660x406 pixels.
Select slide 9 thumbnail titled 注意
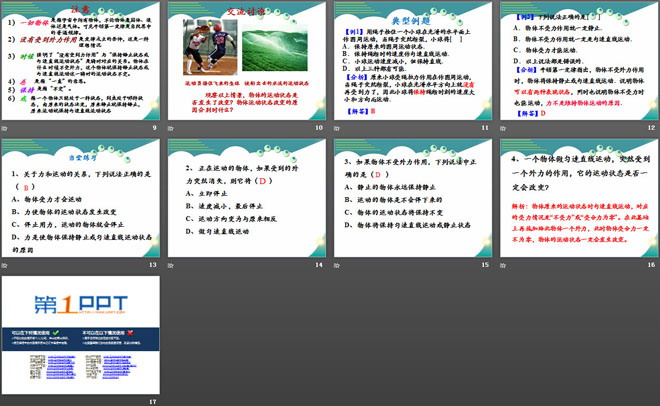pos(81,61)
